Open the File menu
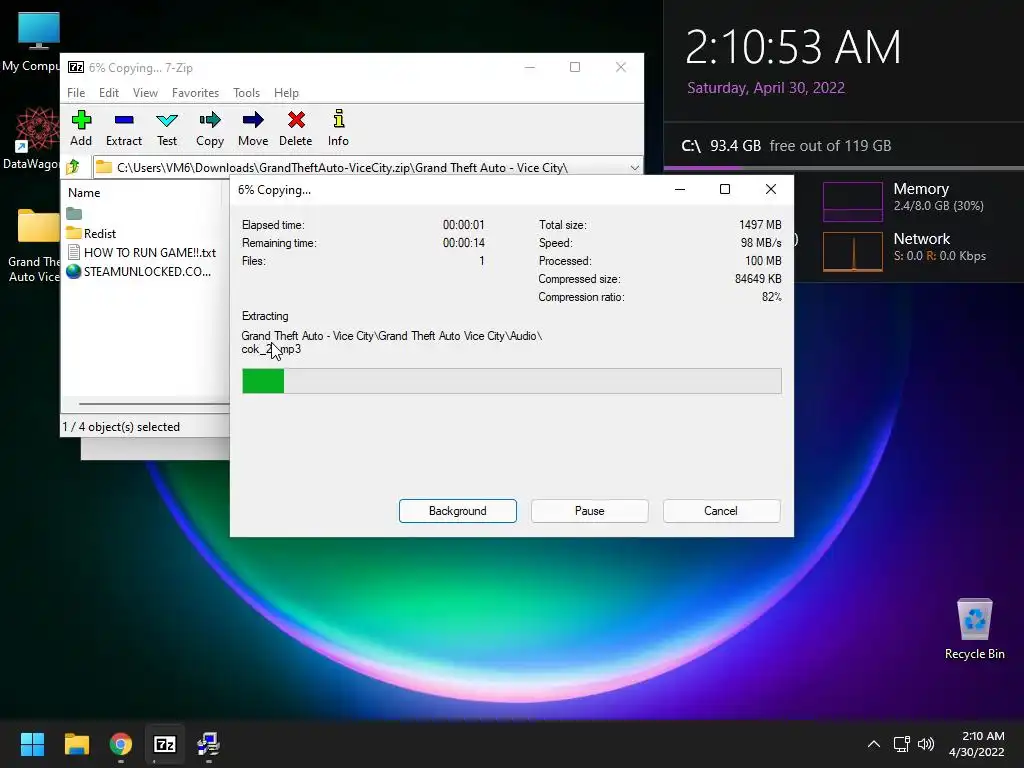Image resolution: width=1024 pixels, height=768 pixels. point(76,93)
